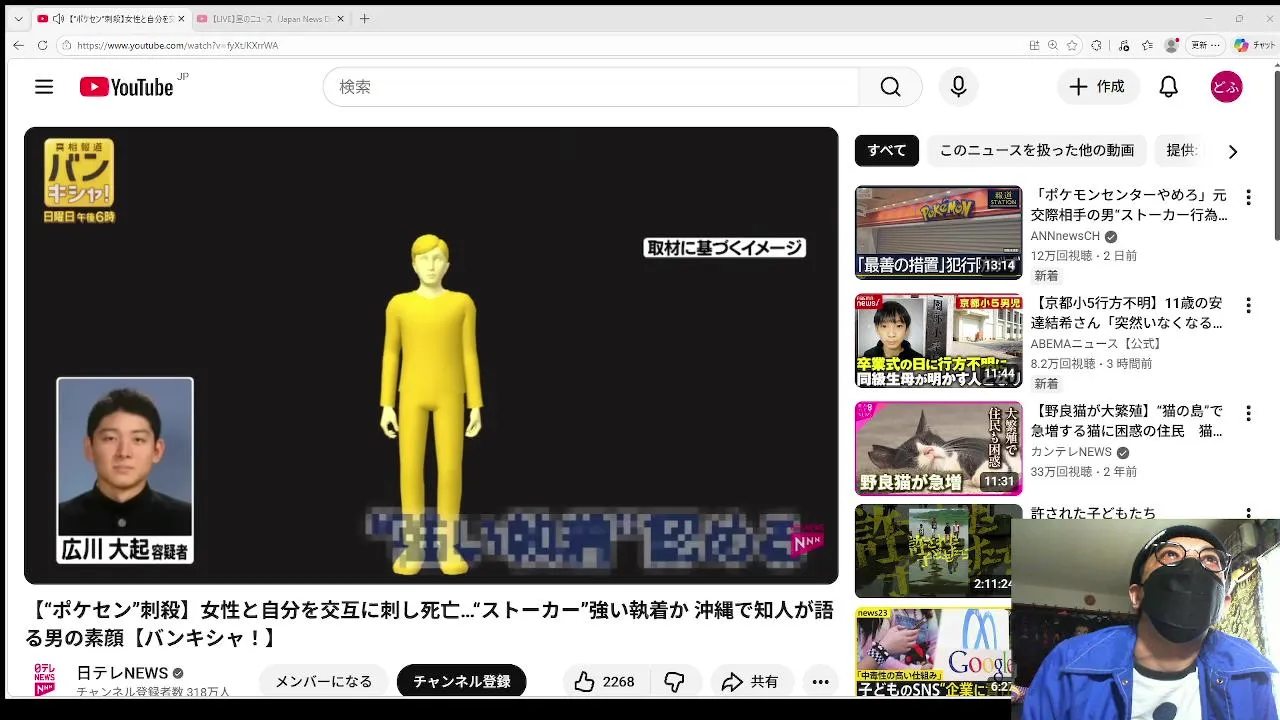Open the split screen icon in address bar
1280x720 pixels.
[x=1034, y=45]
